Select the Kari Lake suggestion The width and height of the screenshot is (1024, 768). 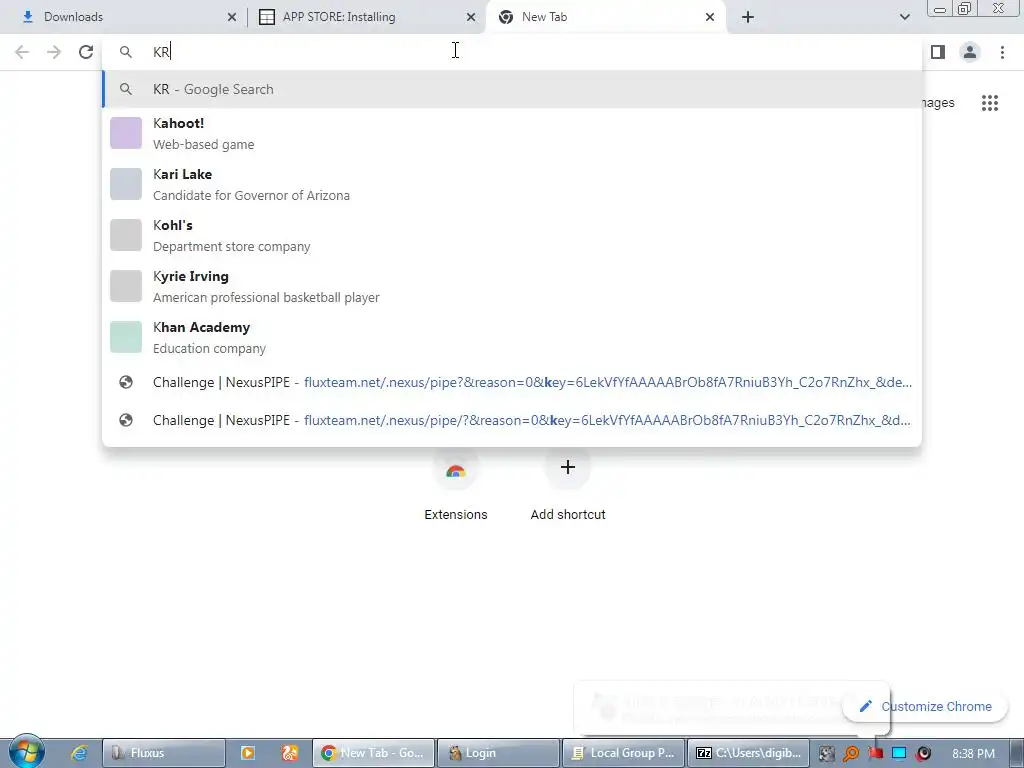tap(512, 184)
